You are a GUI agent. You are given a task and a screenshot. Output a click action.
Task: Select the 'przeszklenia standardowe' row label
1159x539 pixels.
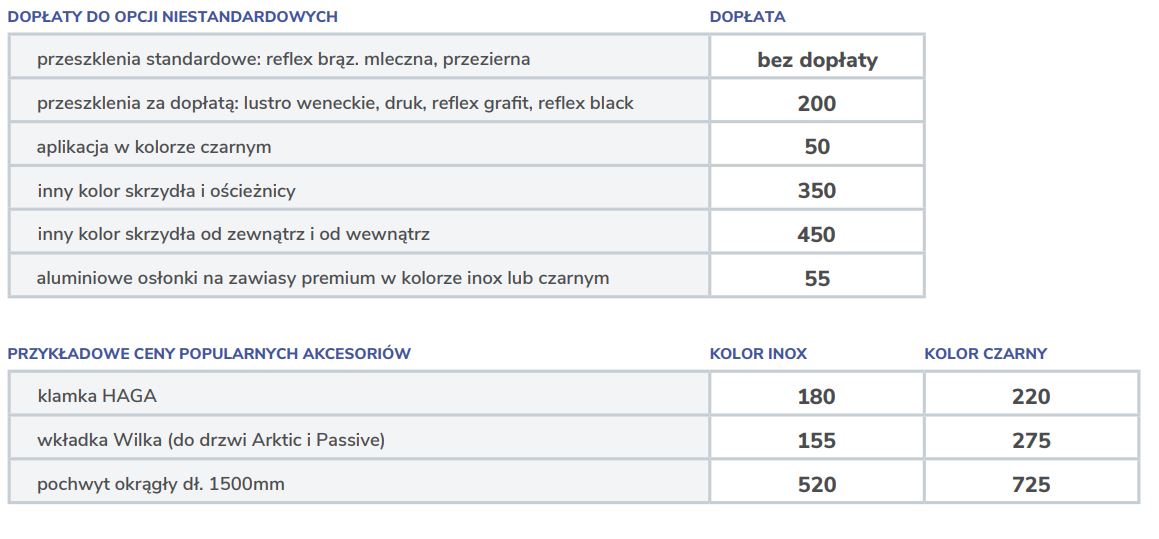283,59
